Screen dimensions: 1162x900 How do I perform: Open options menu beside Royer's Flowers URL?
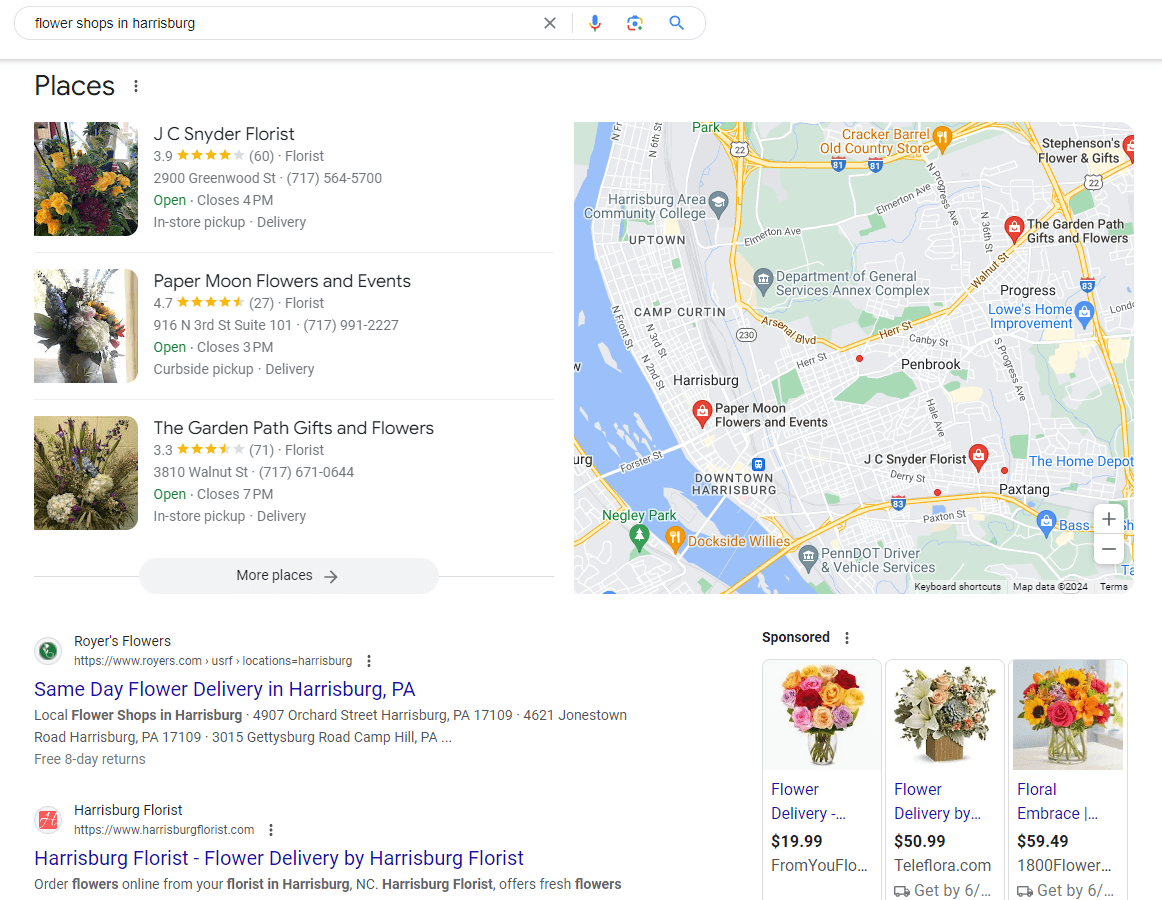(x=369, y=661)
